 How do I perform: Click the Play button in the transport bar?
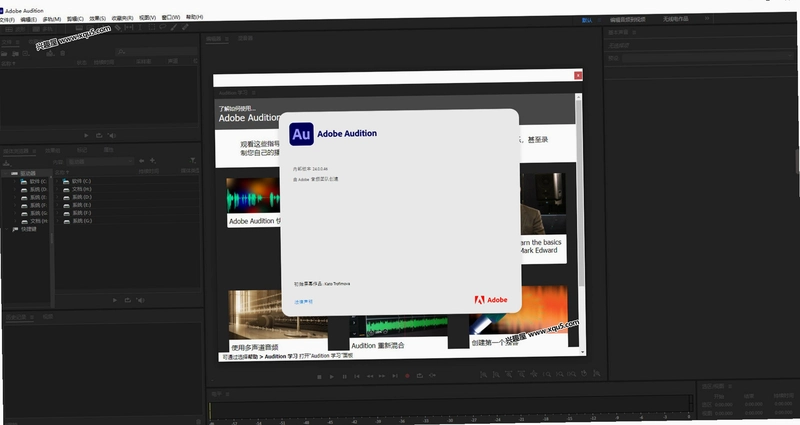pos(332,377)
